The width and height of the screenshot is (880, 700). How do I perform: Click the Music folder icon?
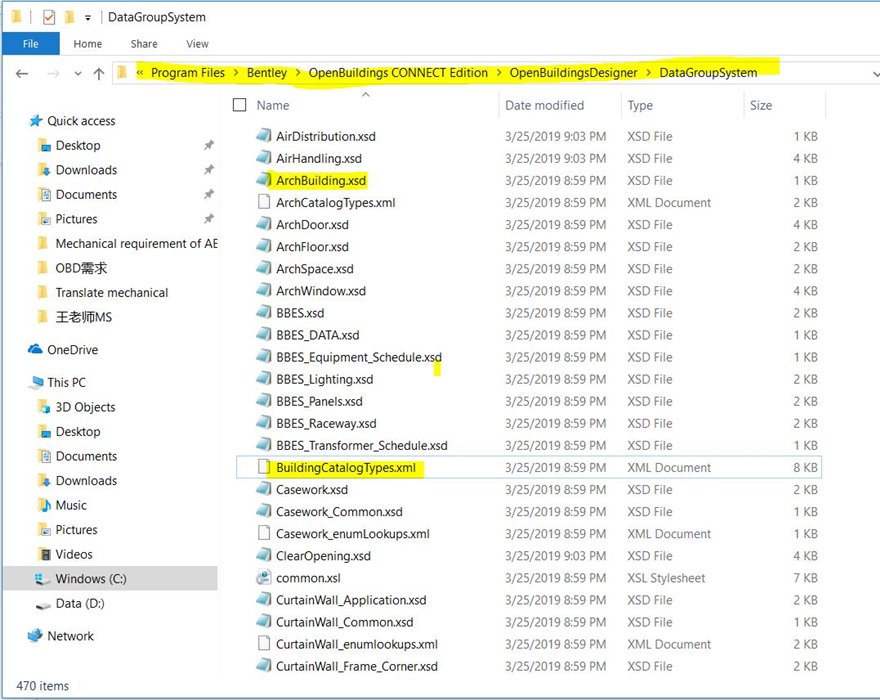[44, 505]
